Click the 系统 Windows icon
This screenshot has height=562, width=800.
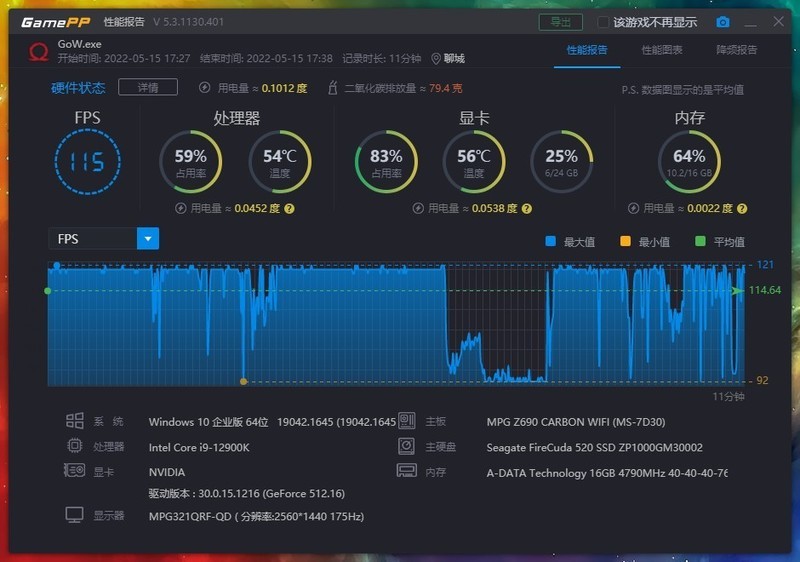pos(74,421)
